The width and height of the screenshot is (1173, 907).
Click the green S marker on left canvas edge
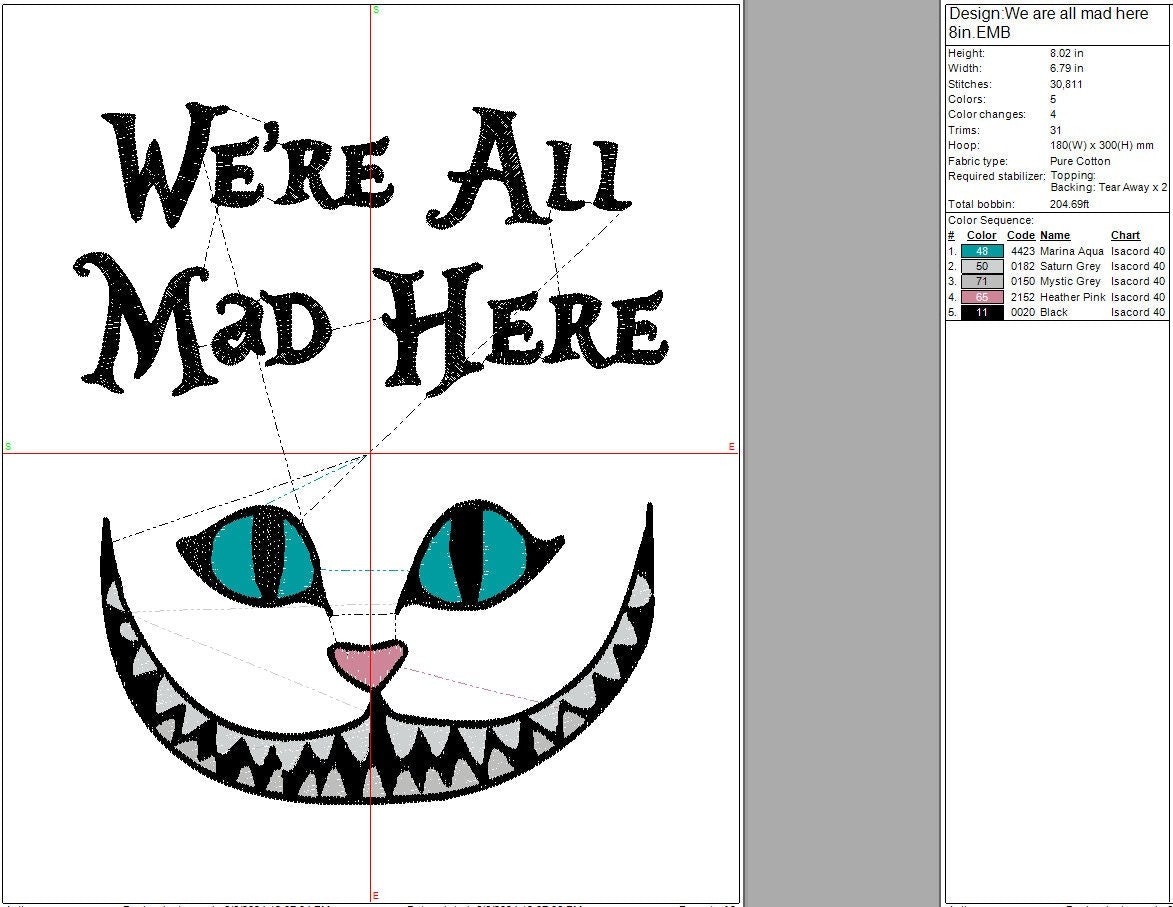point(8,447)
